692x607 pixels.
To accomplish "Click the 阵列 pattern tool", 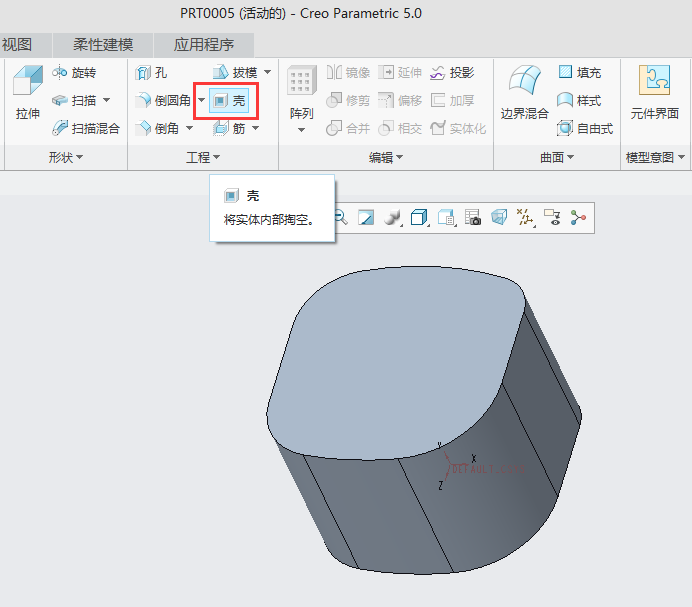I will (301, 93).
